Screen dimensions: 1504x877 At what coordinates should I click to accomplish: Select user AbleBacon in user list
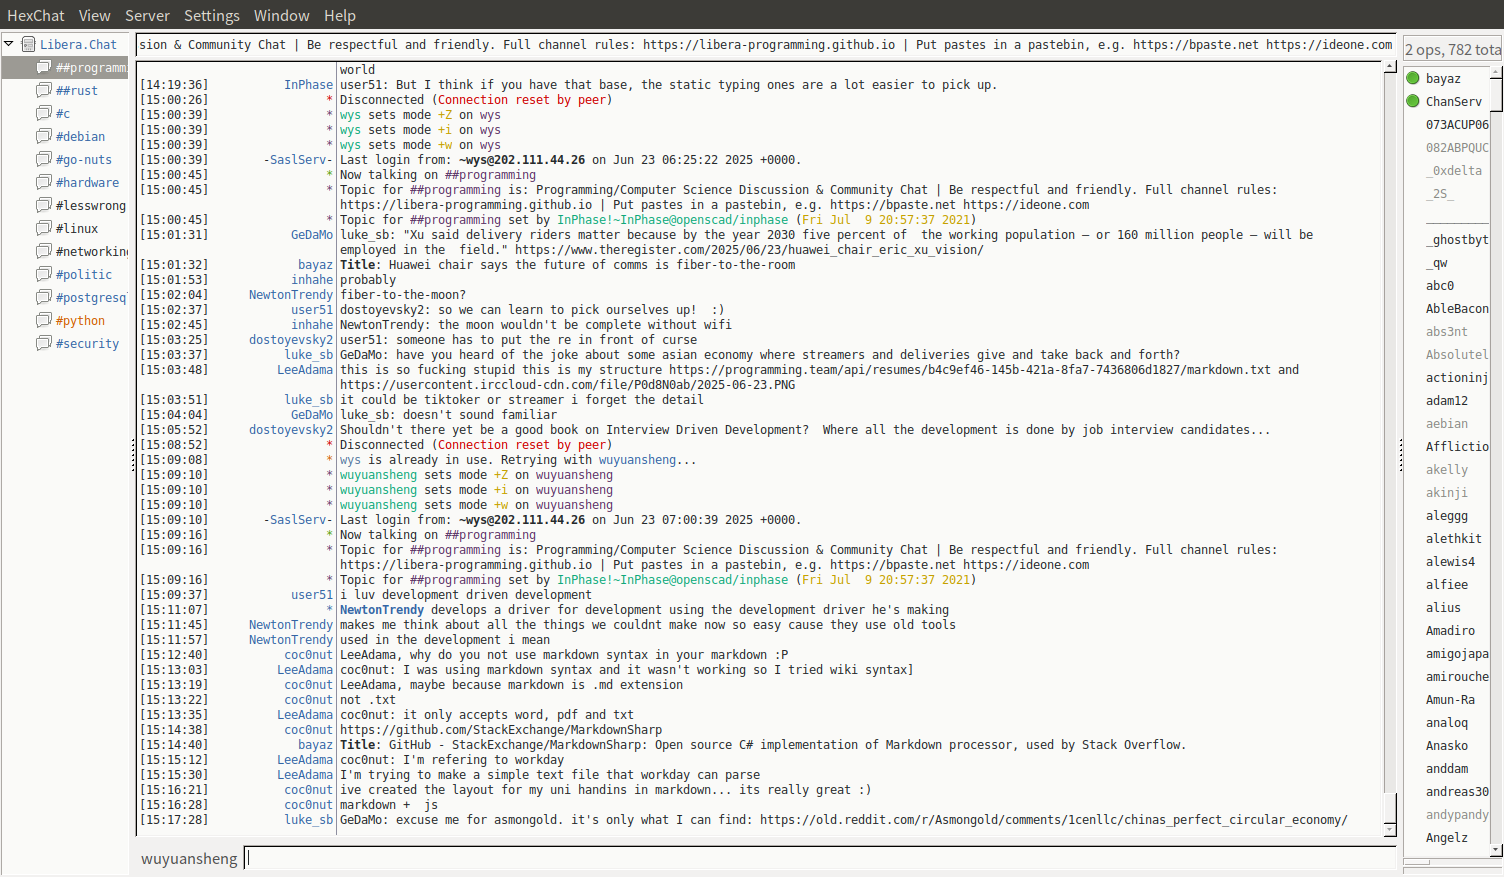click(x=1456, y=309)
